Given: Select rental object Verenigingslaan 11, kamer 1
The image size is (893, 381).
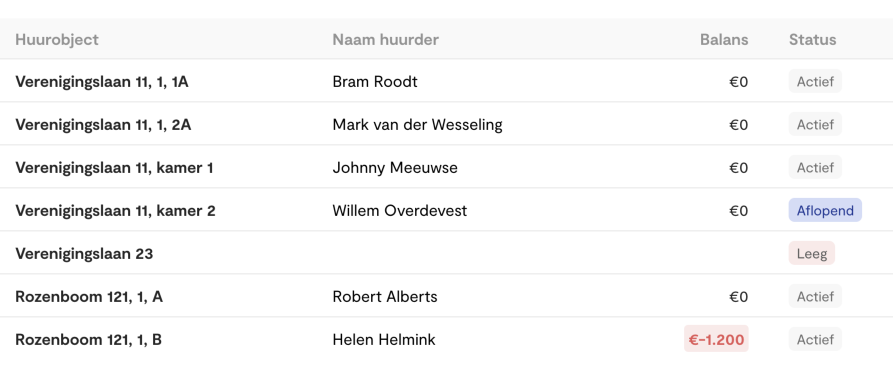Looking at the screenshot, I should (114, 168).
